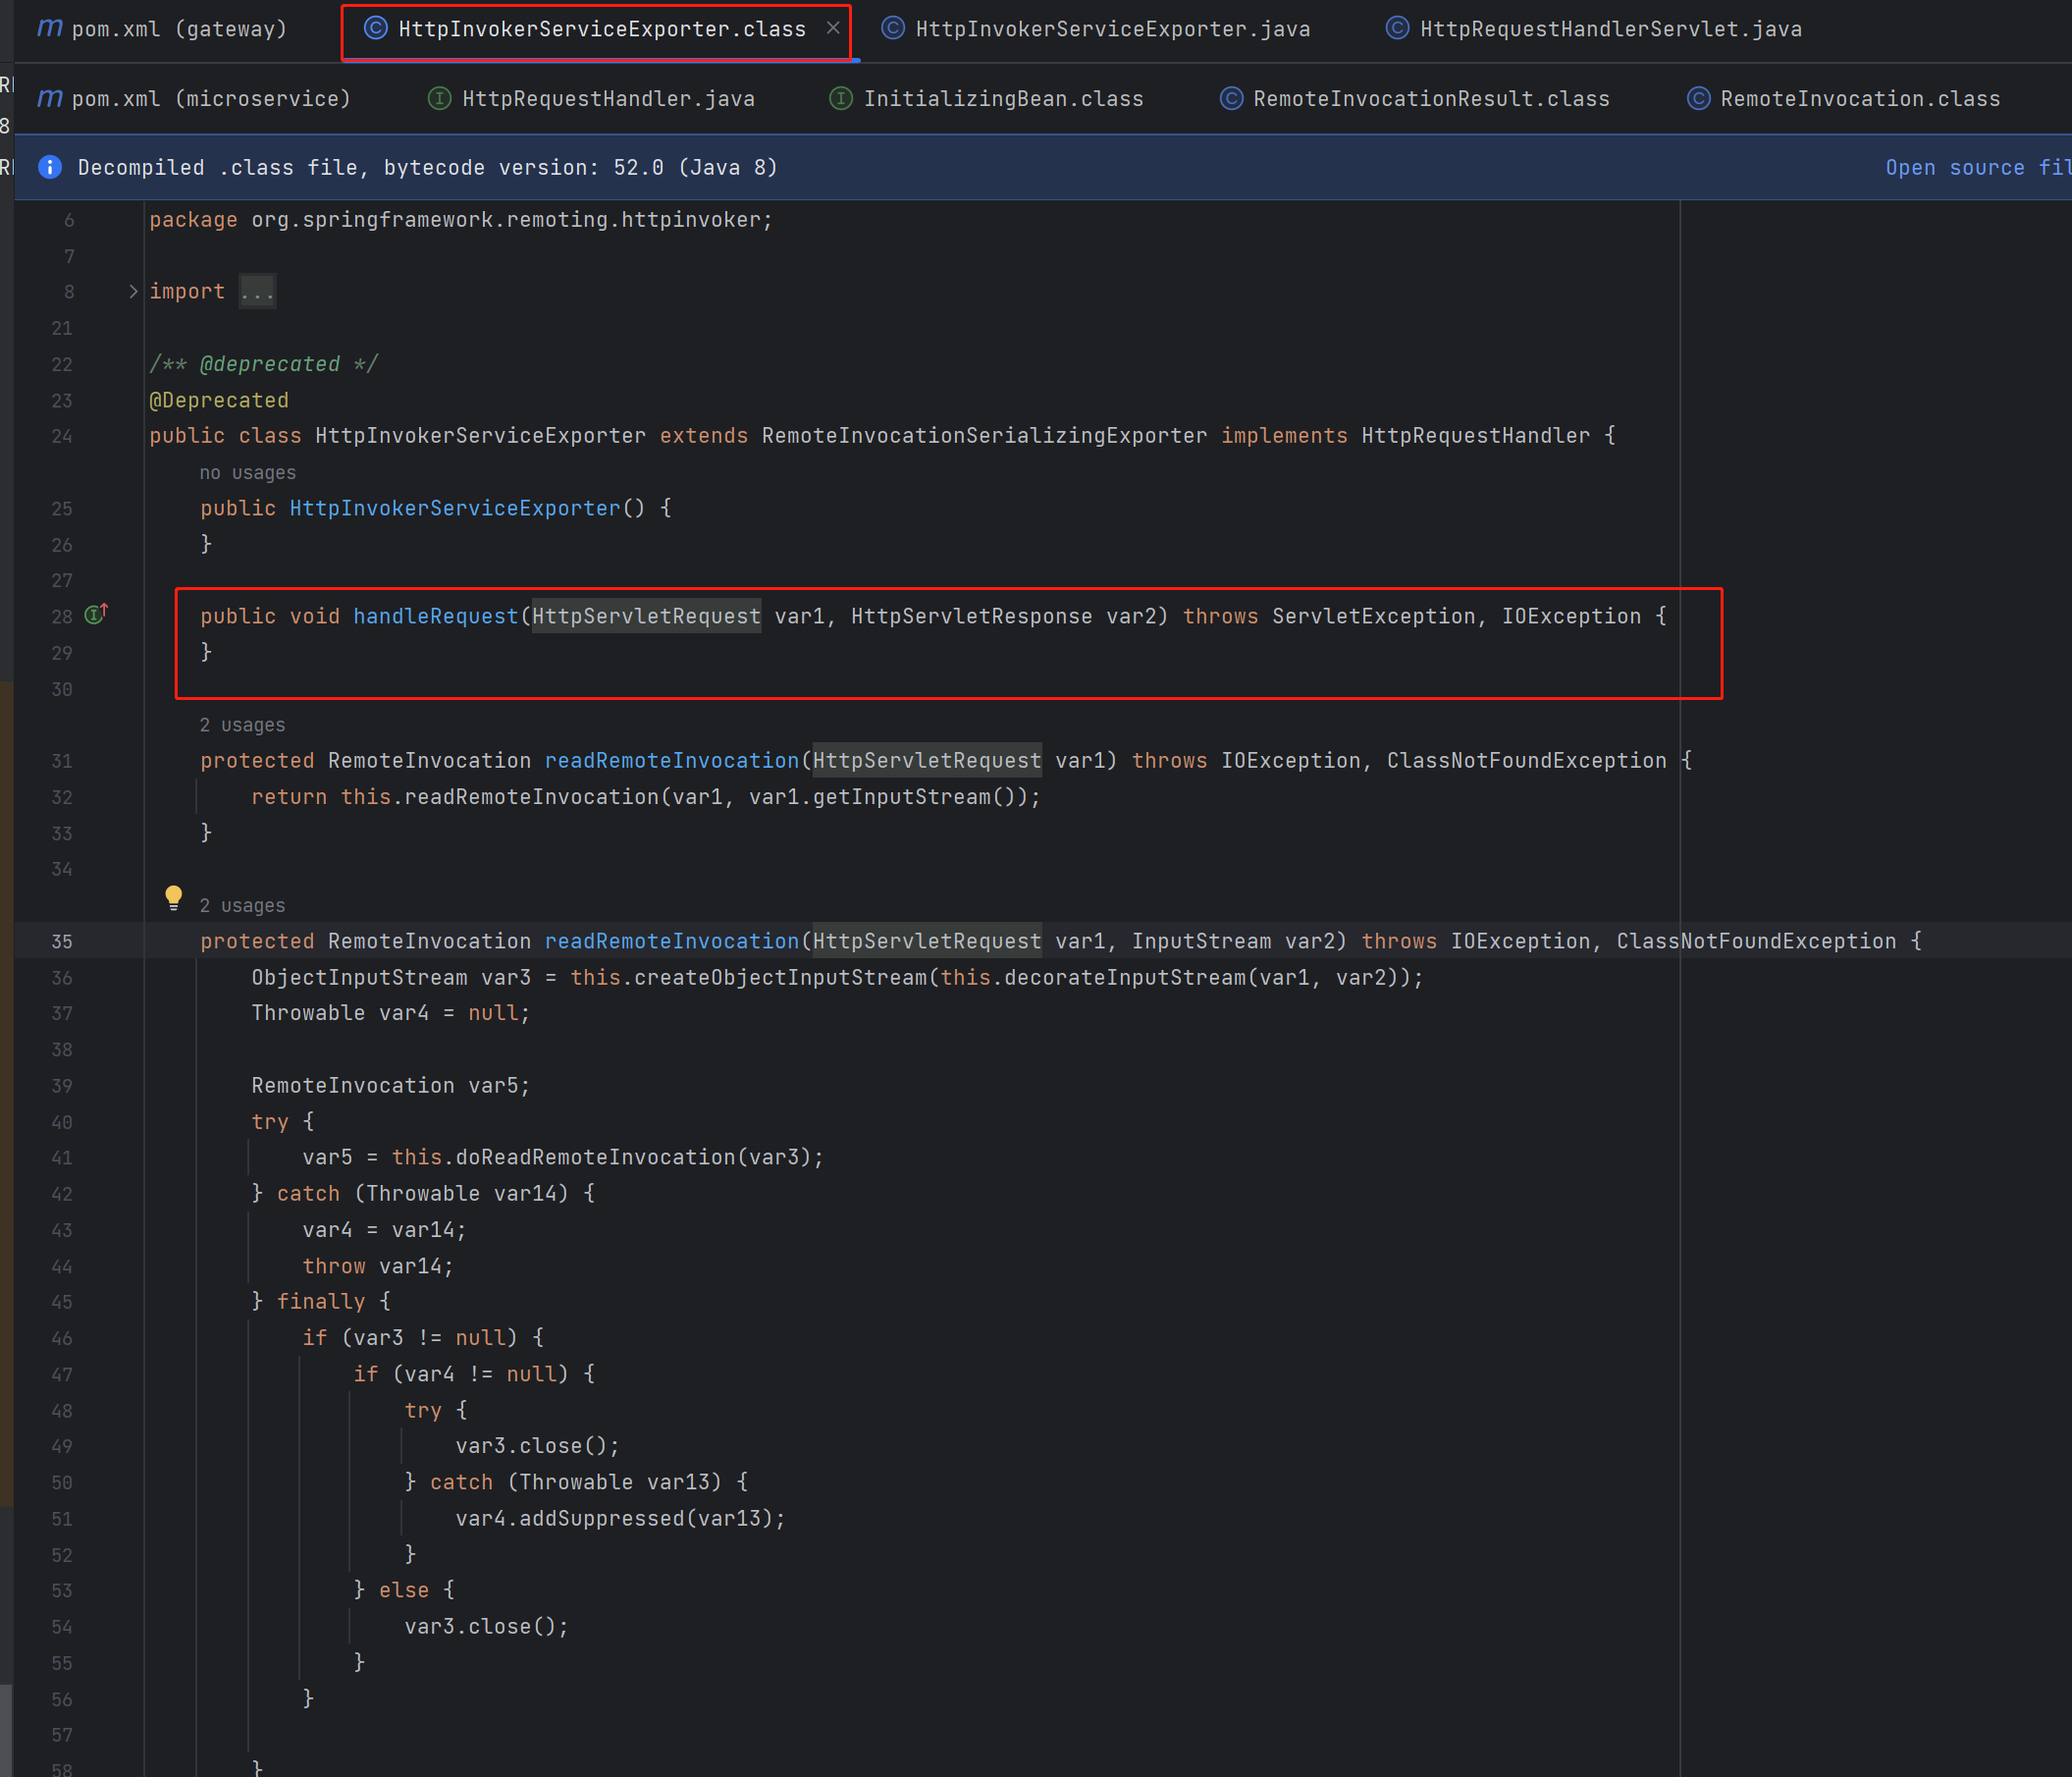Switch to RemoteInvocationResult.class tab
The height and width of the screenshot is (1777, 2072).
pos(1430,98)
